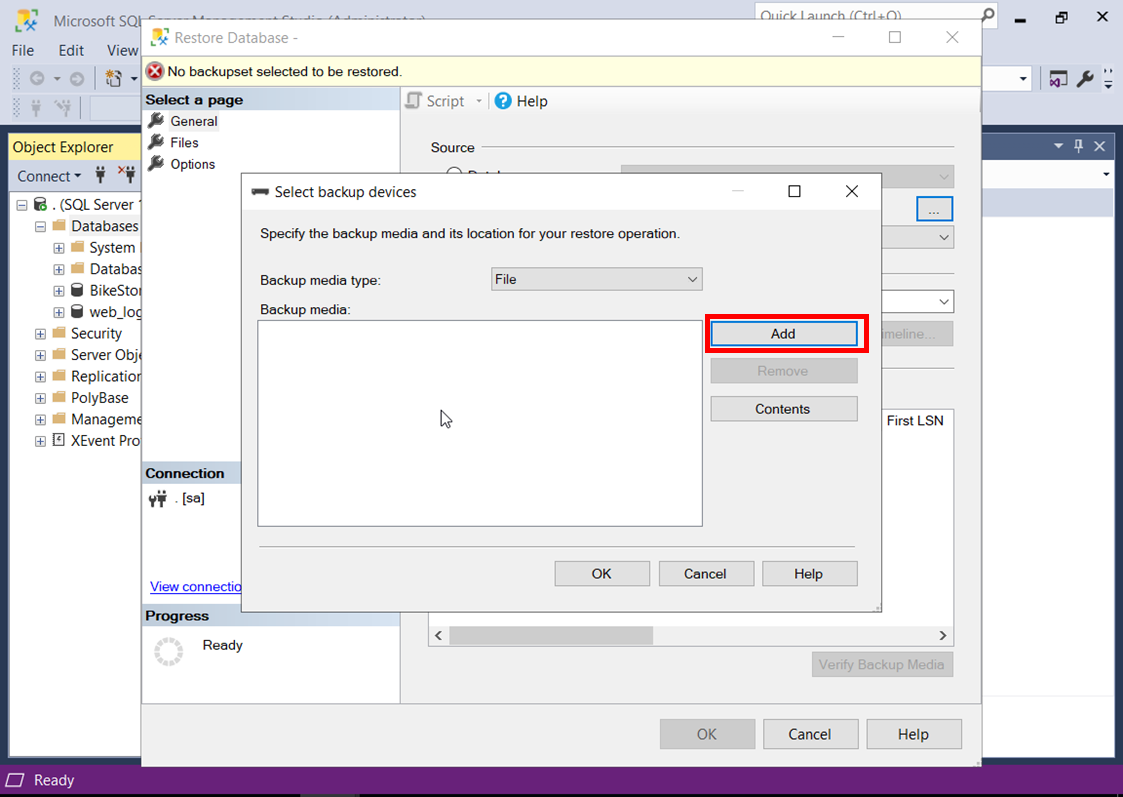The height and width of the screenshot is (797, 1123).
Task: Collapse the SQL Server root node
Action: click(21, 205)
